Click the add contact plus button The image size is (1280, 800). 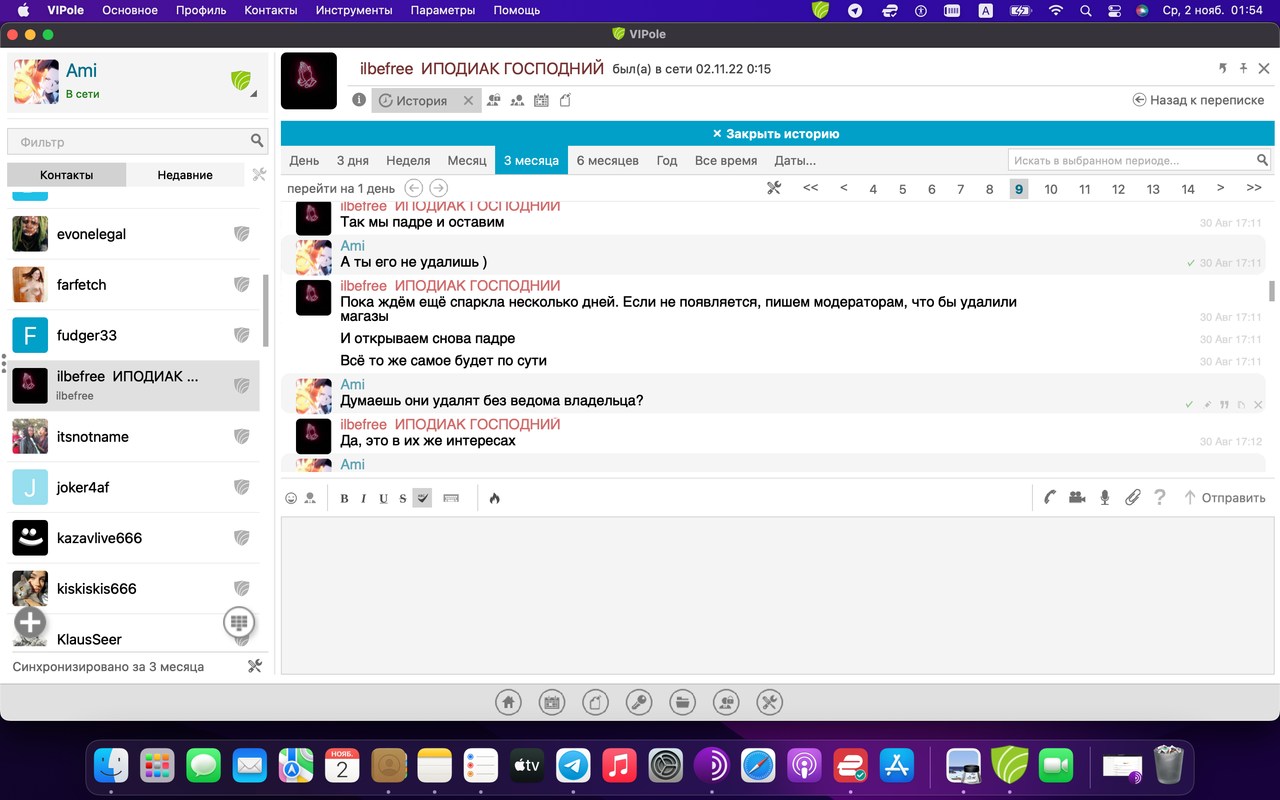click(30, 622)
